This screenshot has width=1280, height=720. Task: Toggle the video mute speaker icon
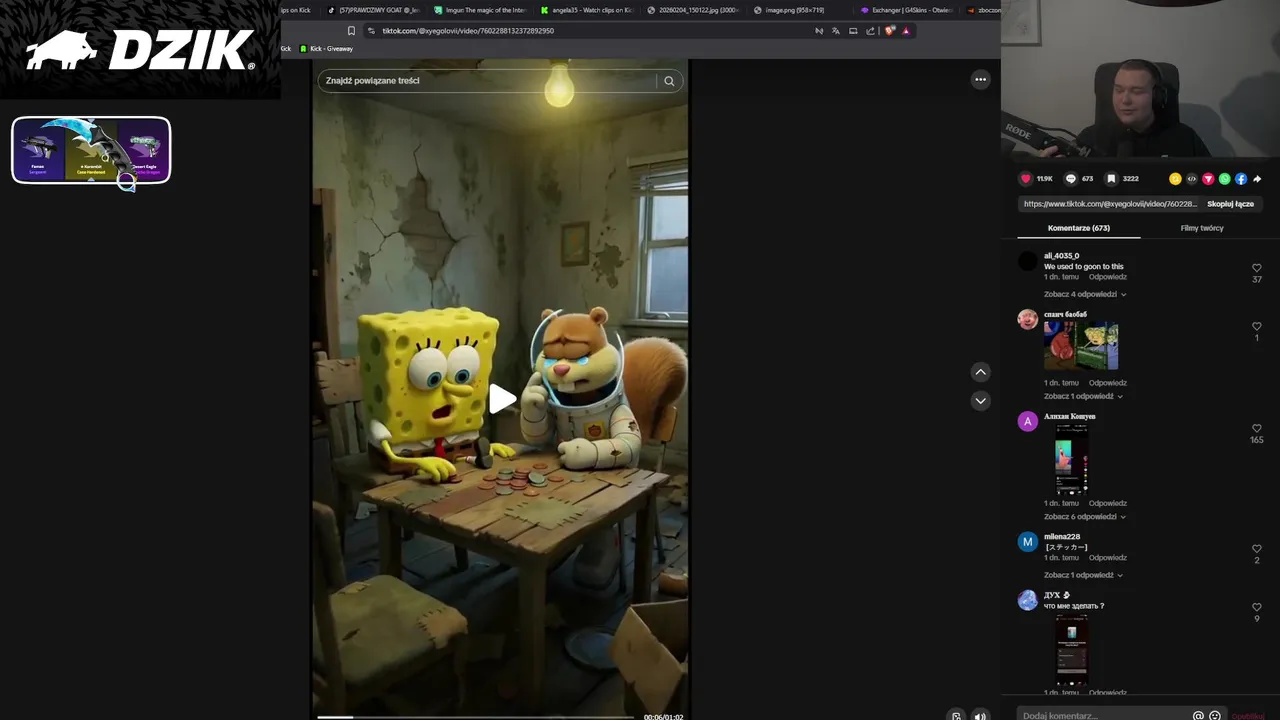[980, 716]
